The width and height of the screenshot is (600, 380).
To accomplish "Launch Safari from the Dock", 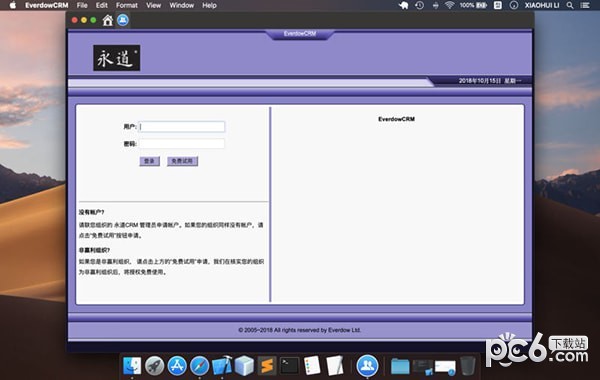I will (199, 366).
